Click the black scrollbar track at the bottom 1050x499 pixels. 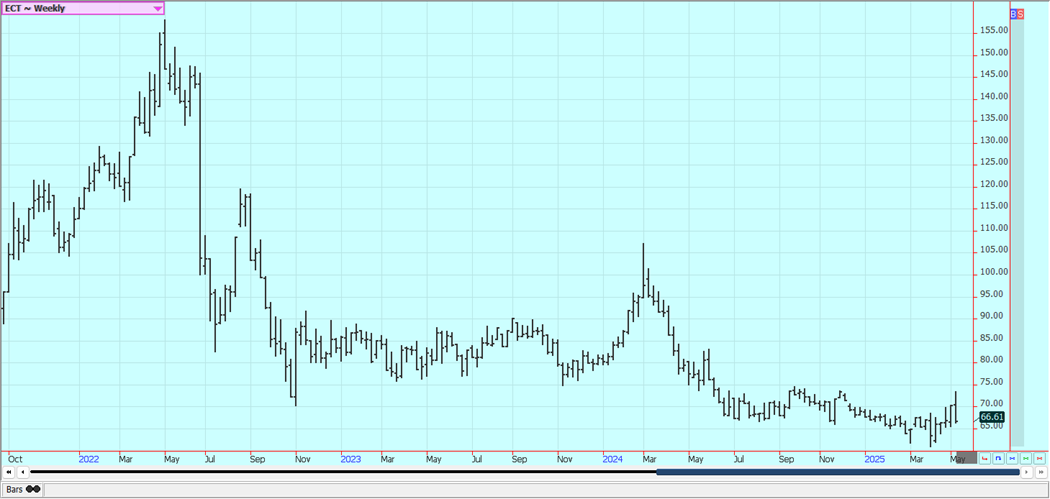343,472
